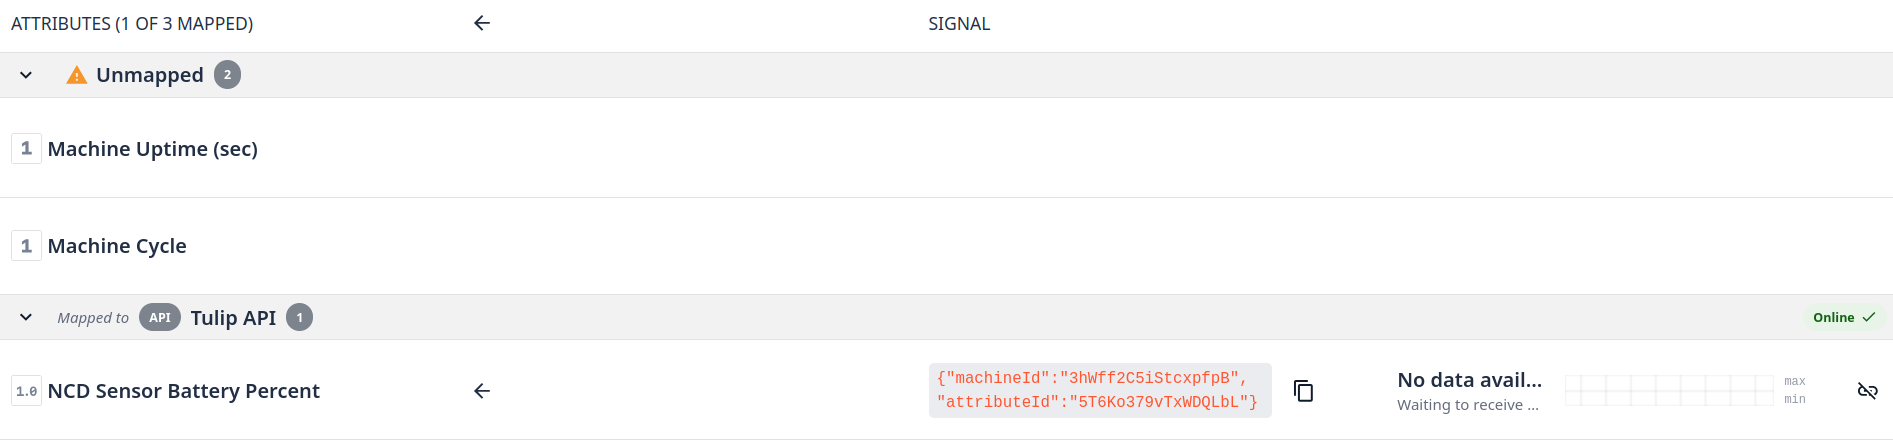Click the float type icon for NCD Sensor

pyautogui.click(x=26, y=391)
